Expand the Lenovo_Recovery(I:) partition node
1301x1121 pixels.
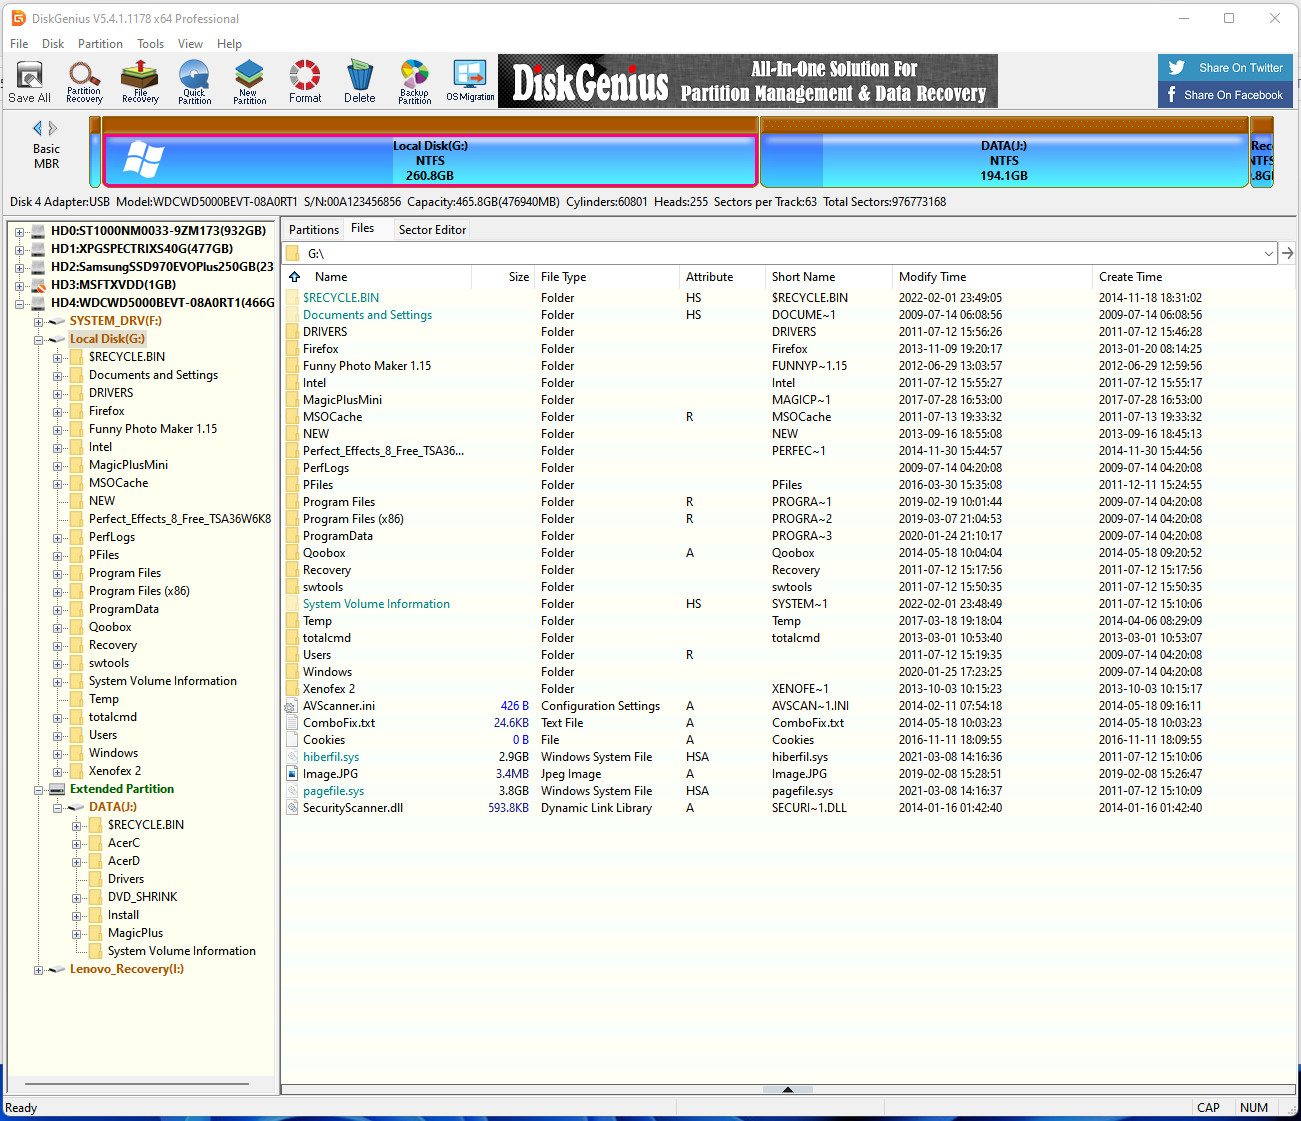pos(39,969)
